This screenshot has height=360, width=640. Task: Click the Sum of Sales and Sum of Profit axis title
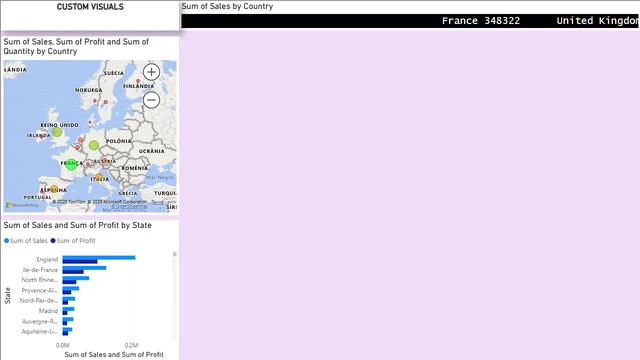[114, 355]
